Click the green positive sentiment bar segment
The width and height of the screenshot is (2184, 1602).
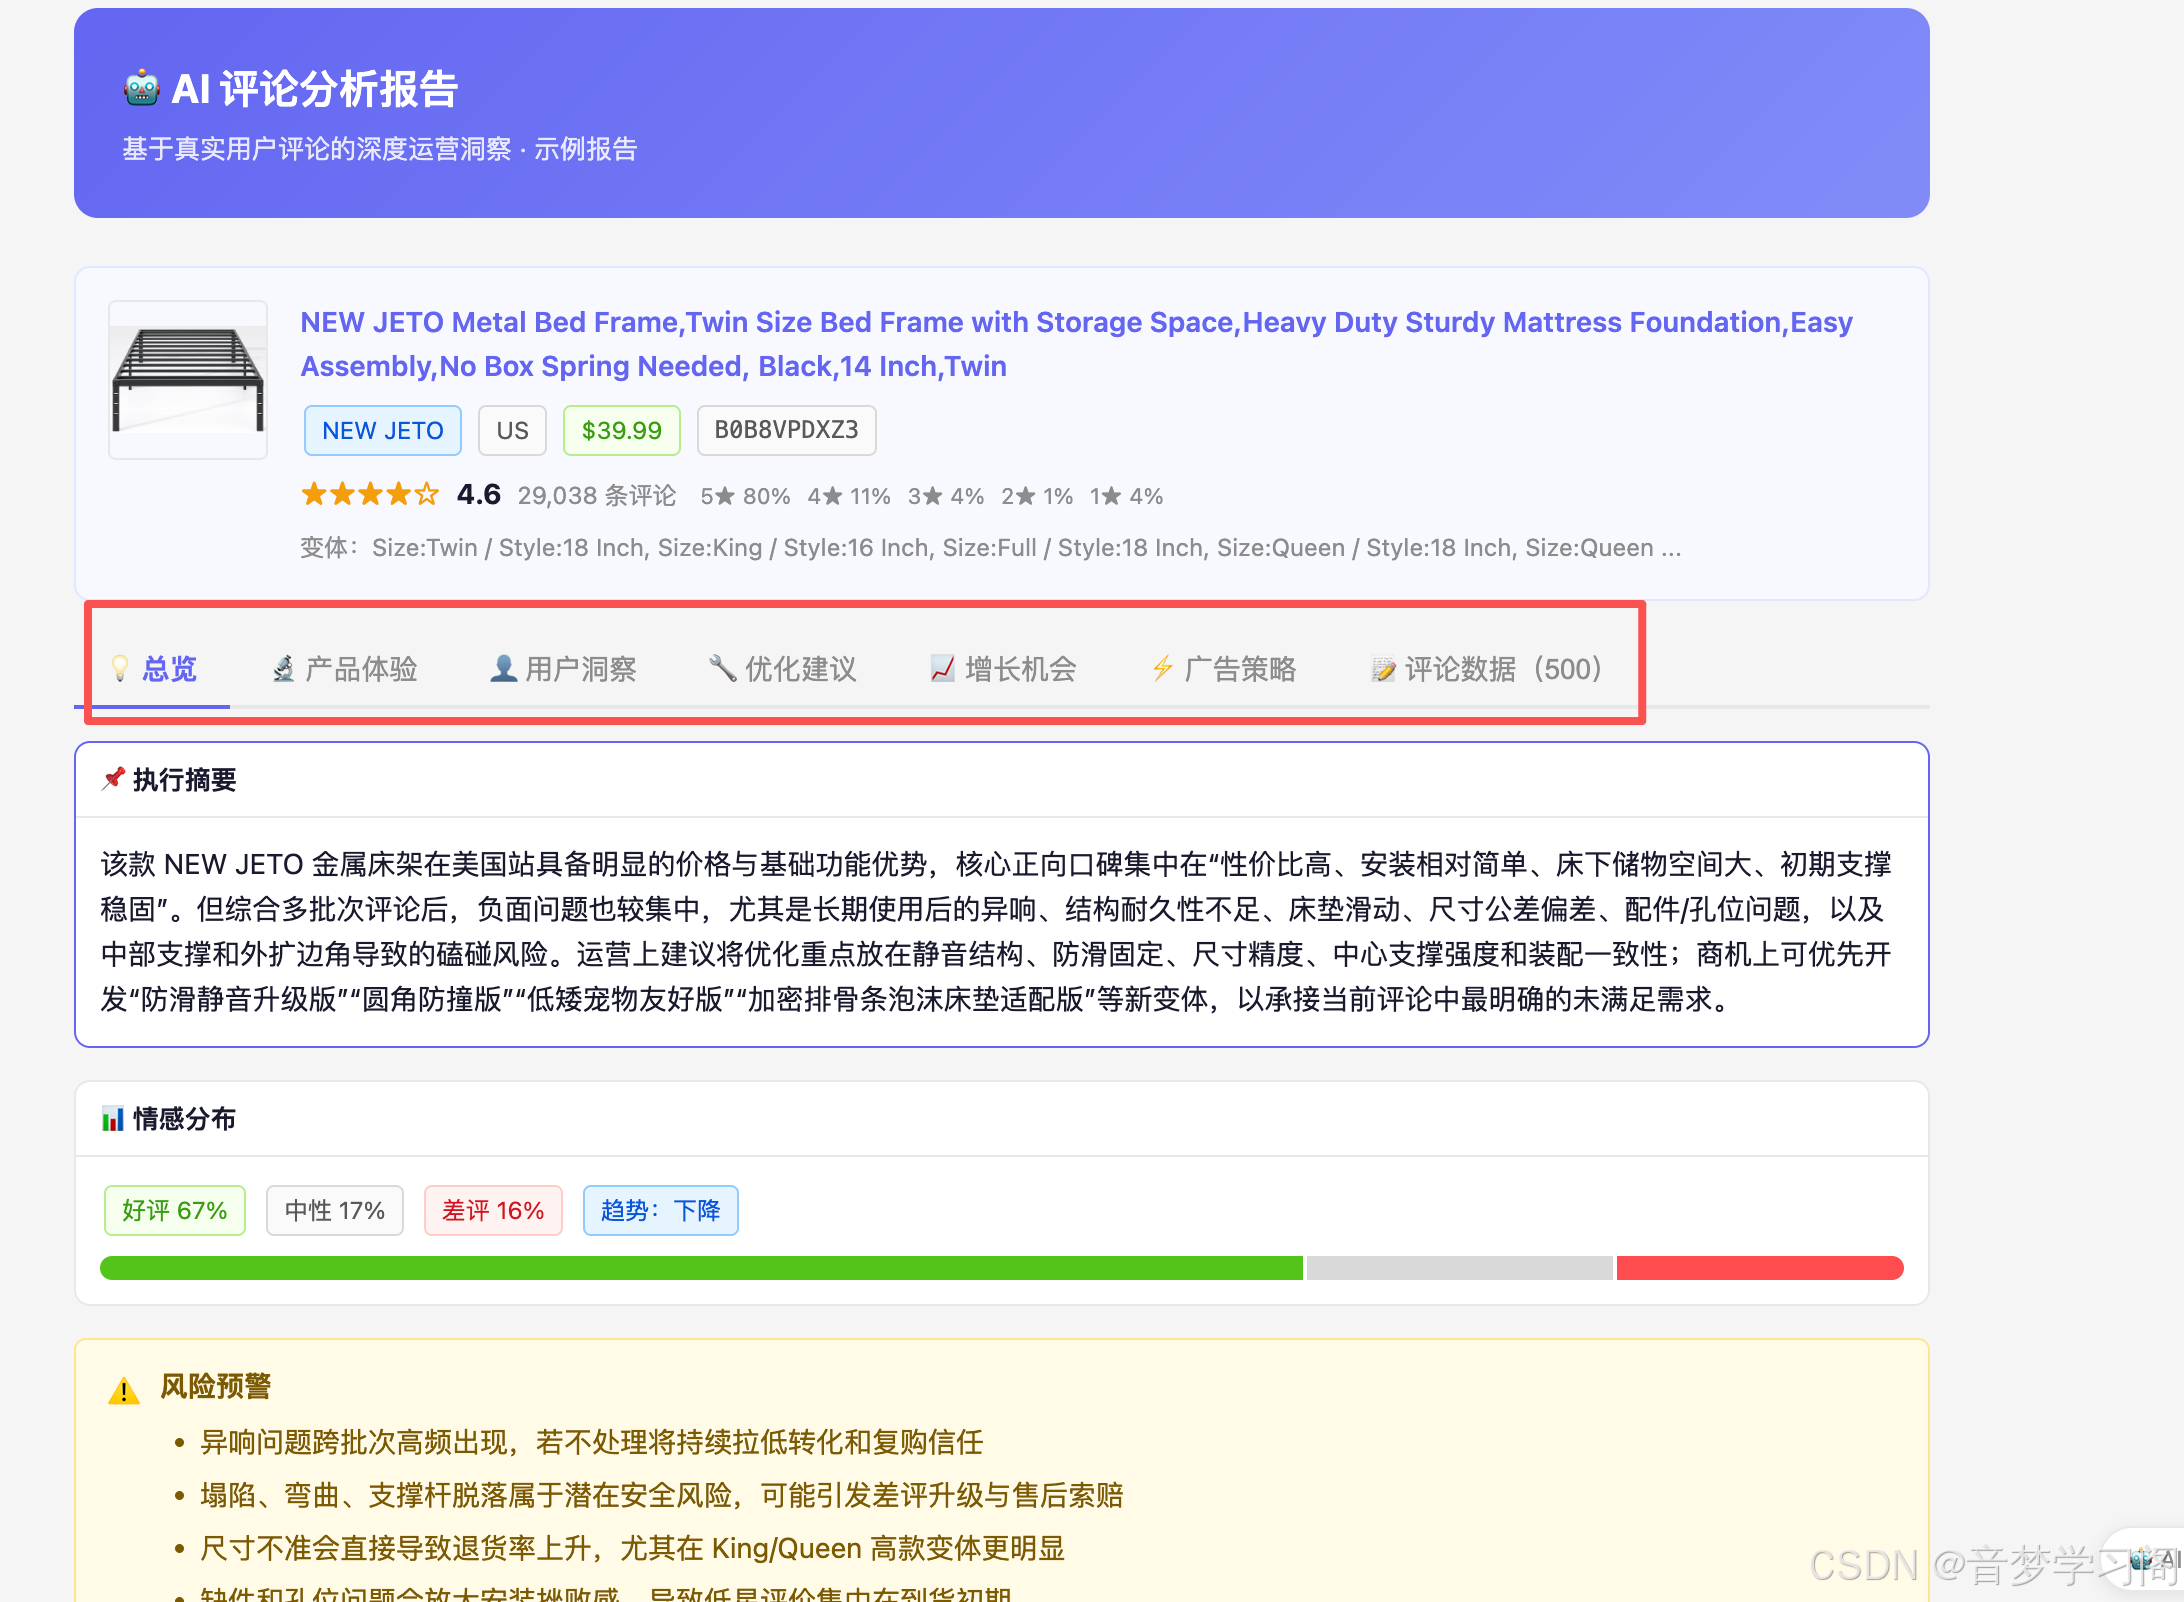(x=701, y=1268)
